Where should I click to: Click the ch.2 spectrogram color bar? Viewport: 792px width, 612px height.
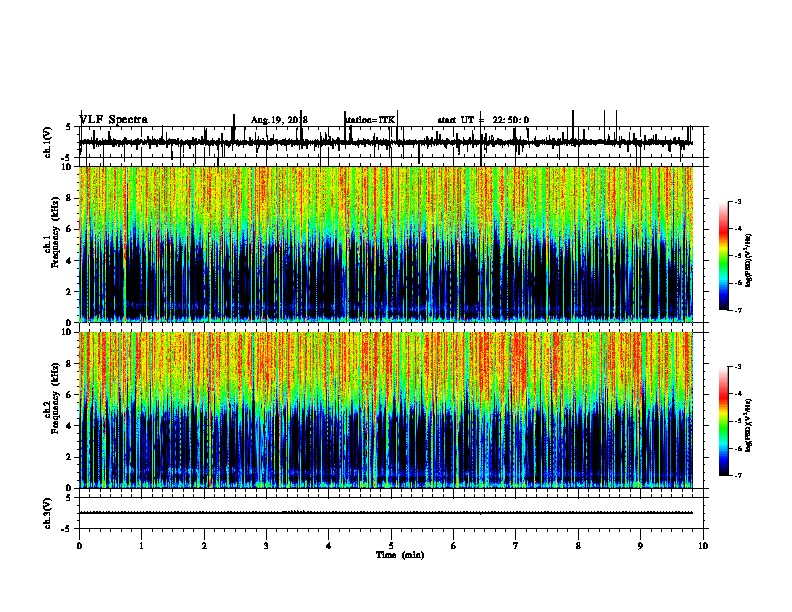(x=724, y=421)
